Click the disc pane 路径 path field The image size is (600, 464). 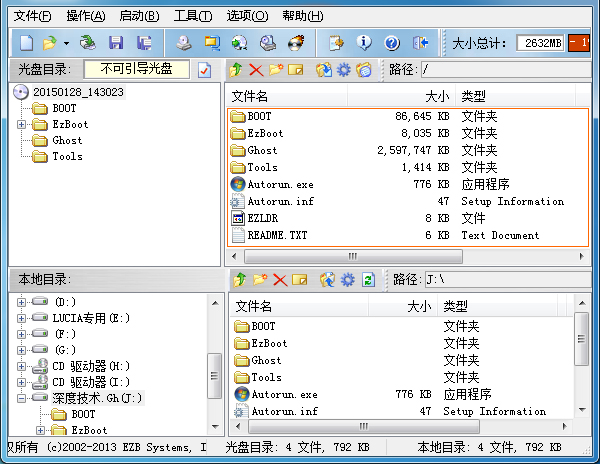(x=507, y=70)
